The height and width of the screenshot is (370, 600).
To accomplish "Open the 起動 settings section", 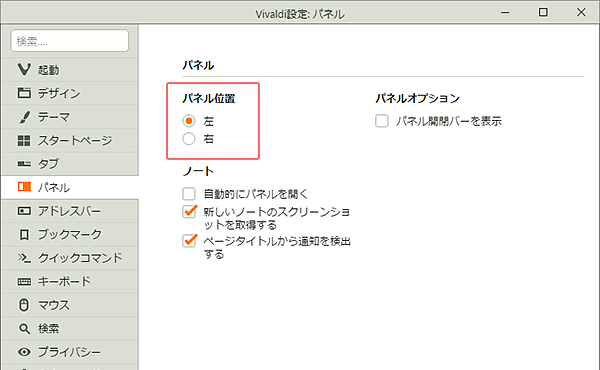I will point(70,70).
